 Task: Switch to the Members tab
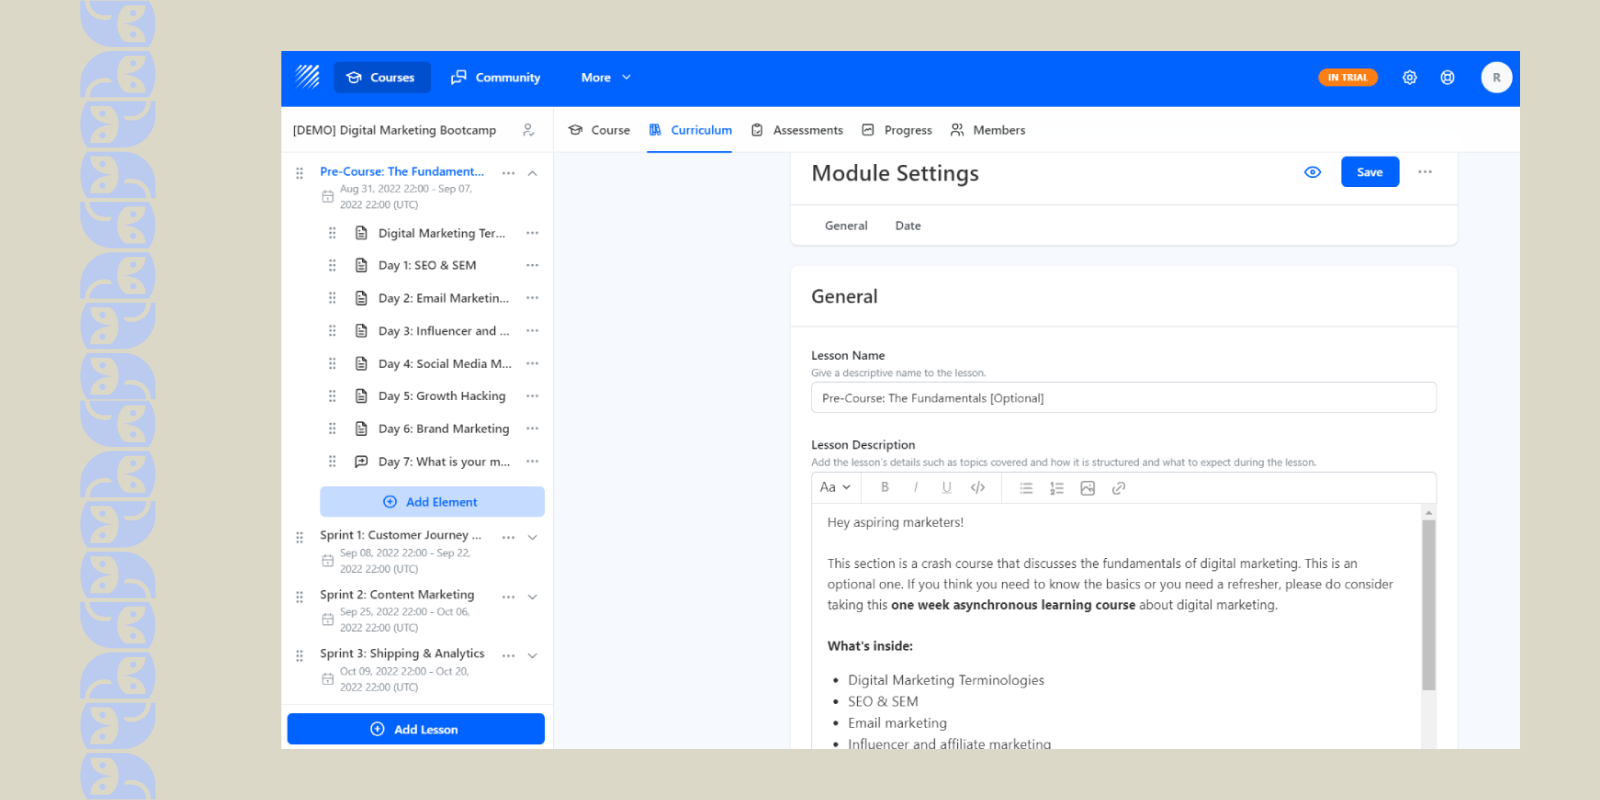(988, 130)
